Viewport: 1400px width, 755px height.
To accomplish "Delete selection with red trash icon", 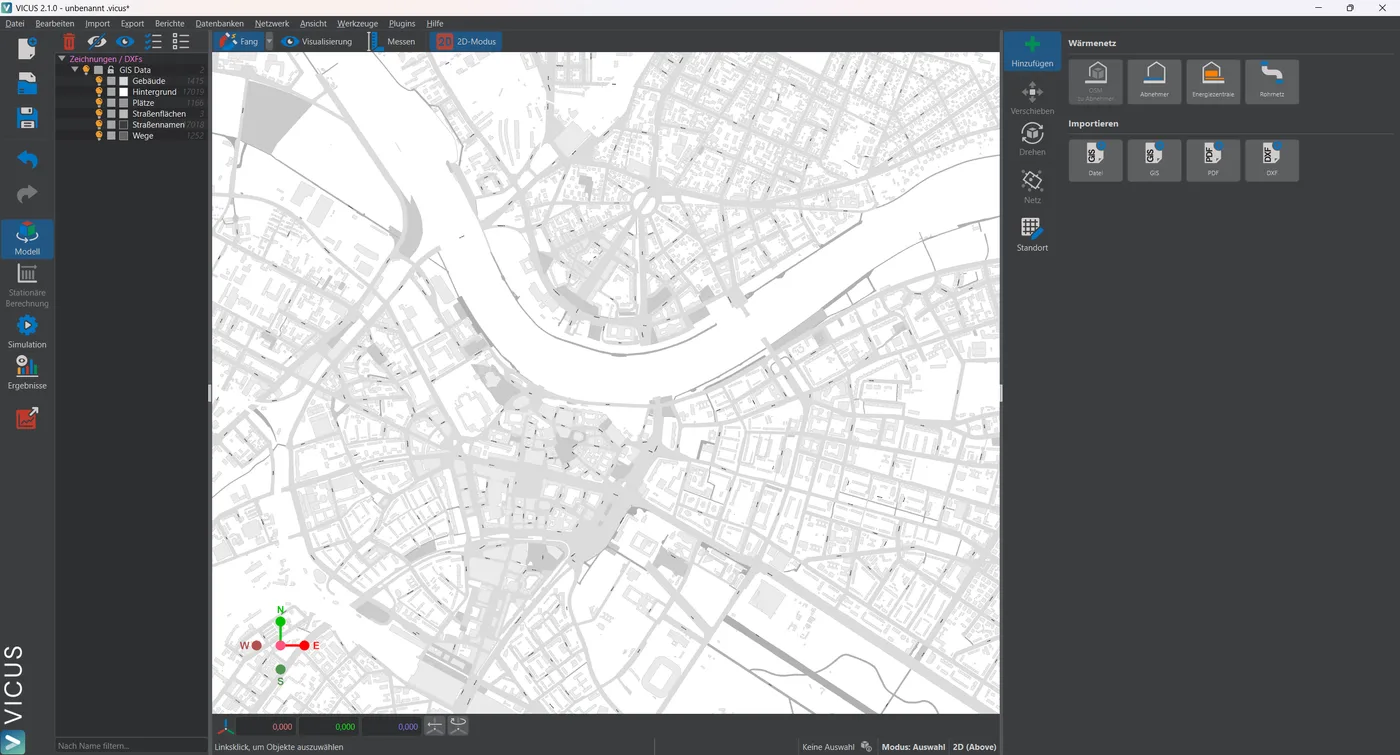I will tap(69, 42).
